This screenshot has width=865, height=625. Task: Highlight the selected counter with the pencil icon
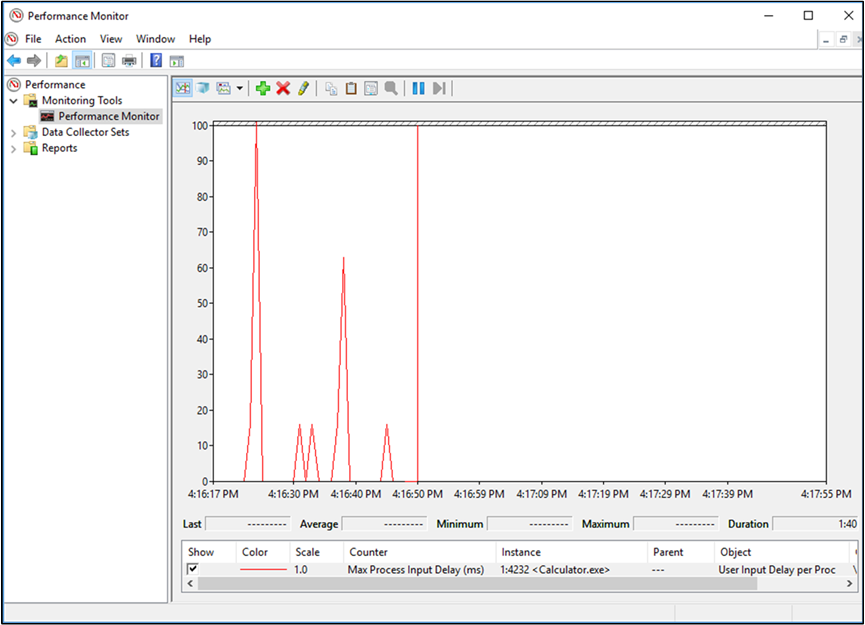(x=302, y=88)
